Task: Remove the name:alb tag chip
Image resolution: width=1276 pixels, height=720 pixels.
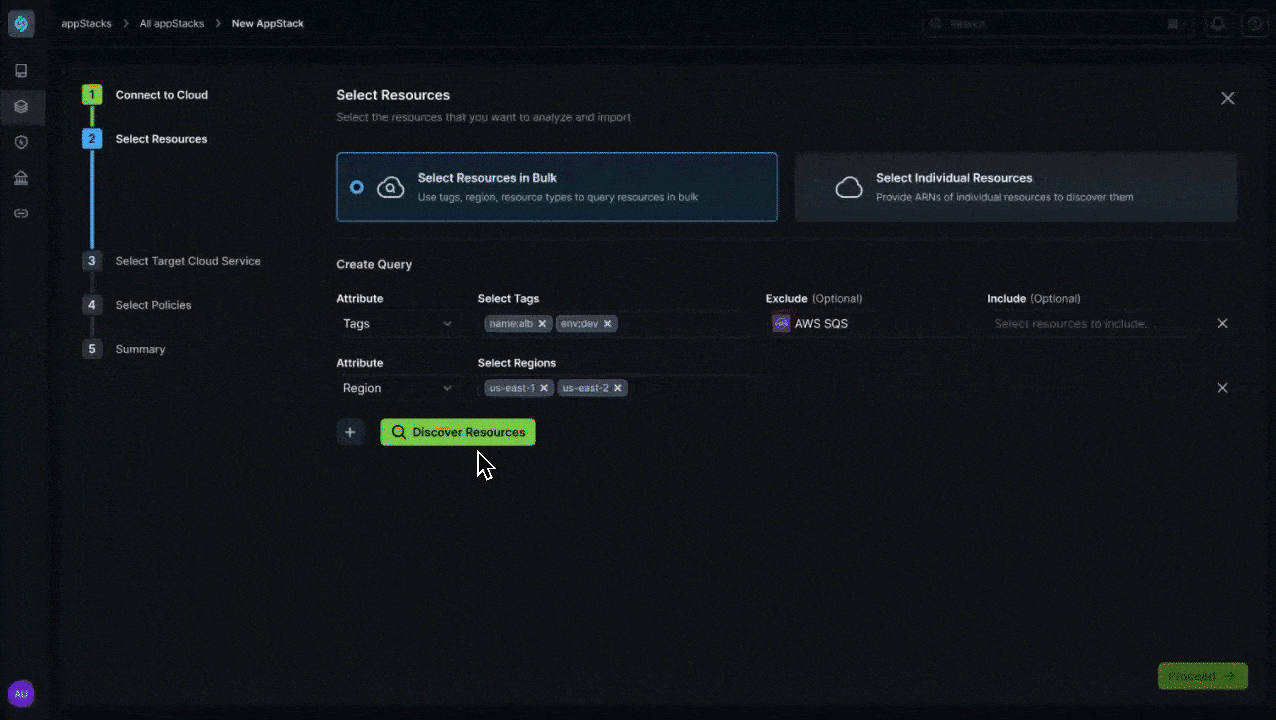Action: click(542, 324)
